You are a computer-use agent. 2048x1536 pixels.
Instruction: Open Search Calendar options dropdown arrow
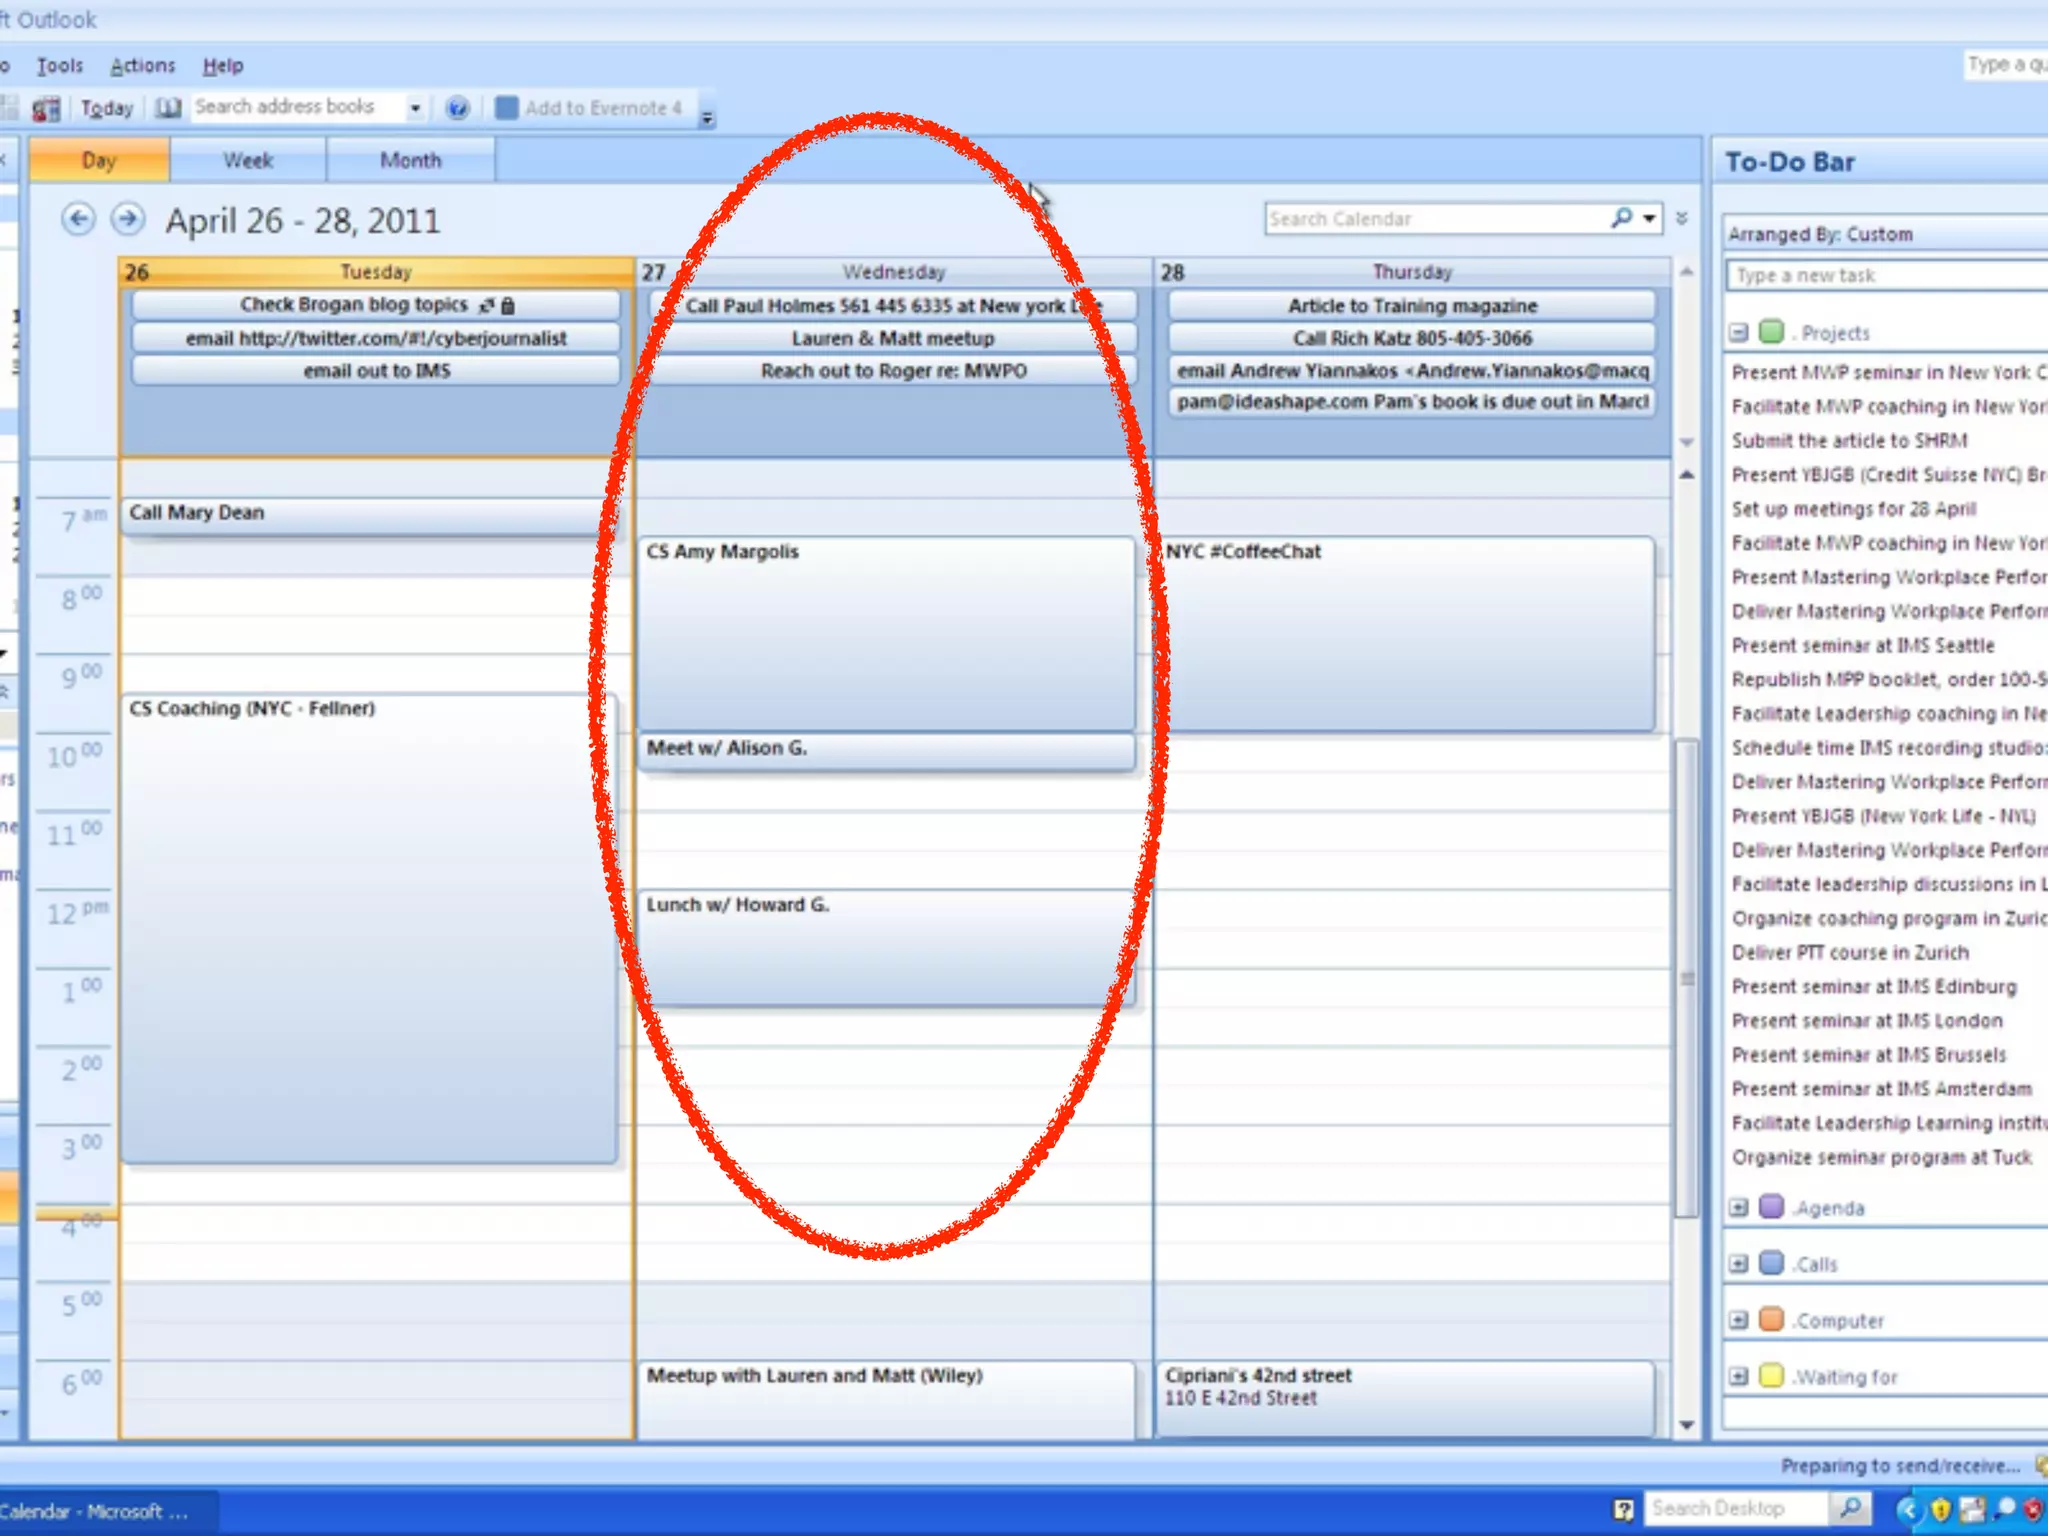click(x=1649, y=218)
